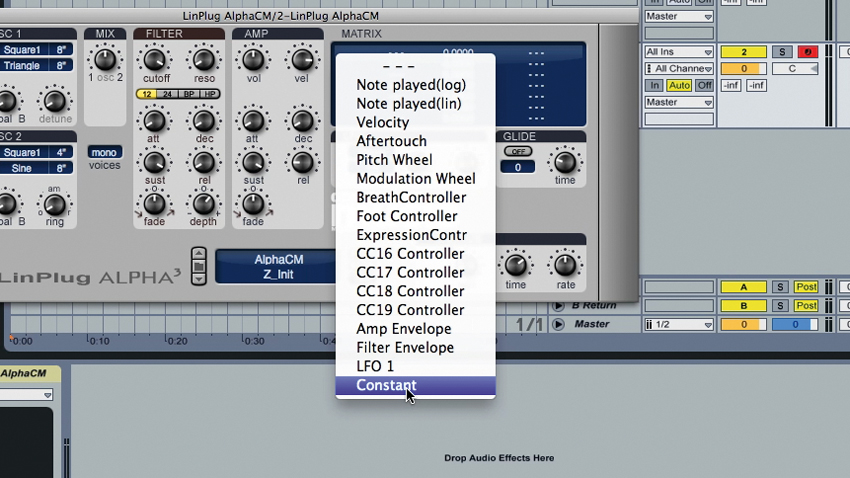Open the master 1/2 output dropdown
The image size is (850, 478).
679,325
